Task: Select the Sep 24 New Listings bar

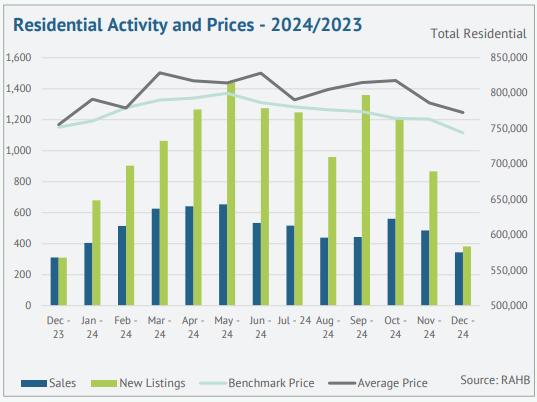Action: [x=366, y=200]
